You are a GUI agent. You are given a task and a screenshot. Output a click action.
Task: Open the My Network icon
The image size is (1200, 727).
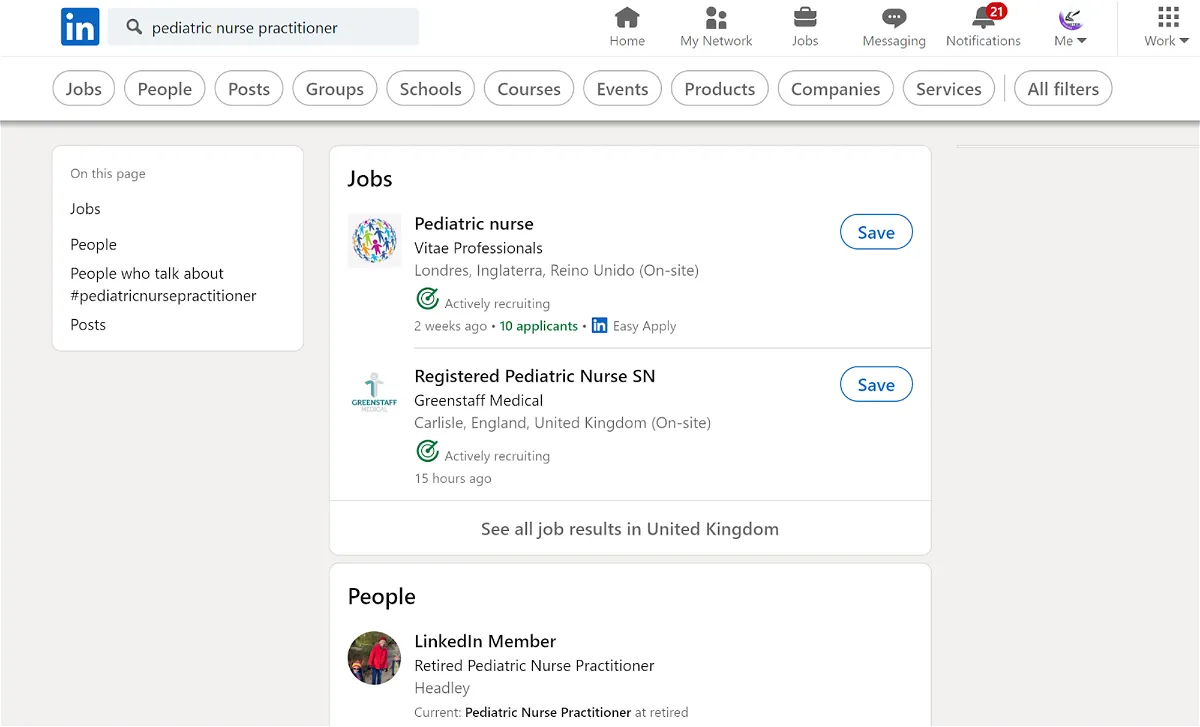coord(716,17)
